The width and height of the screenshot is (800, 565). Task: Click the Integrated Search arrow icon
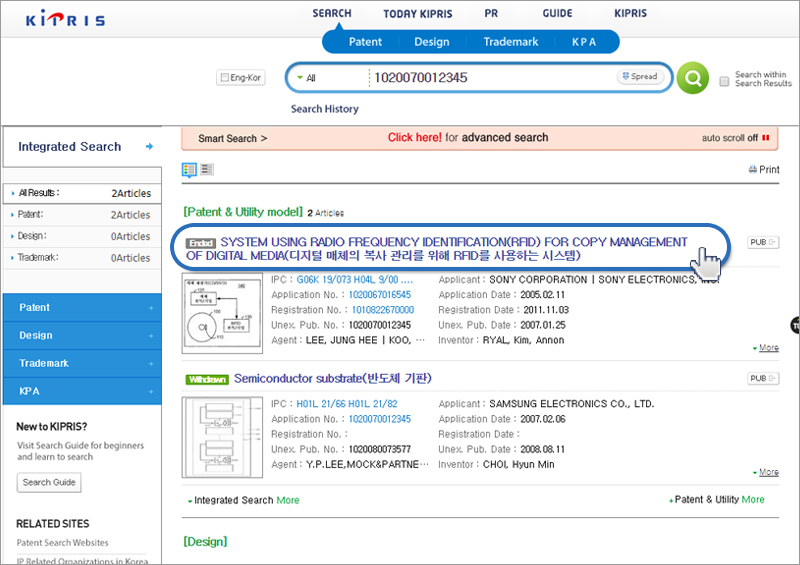149,146
